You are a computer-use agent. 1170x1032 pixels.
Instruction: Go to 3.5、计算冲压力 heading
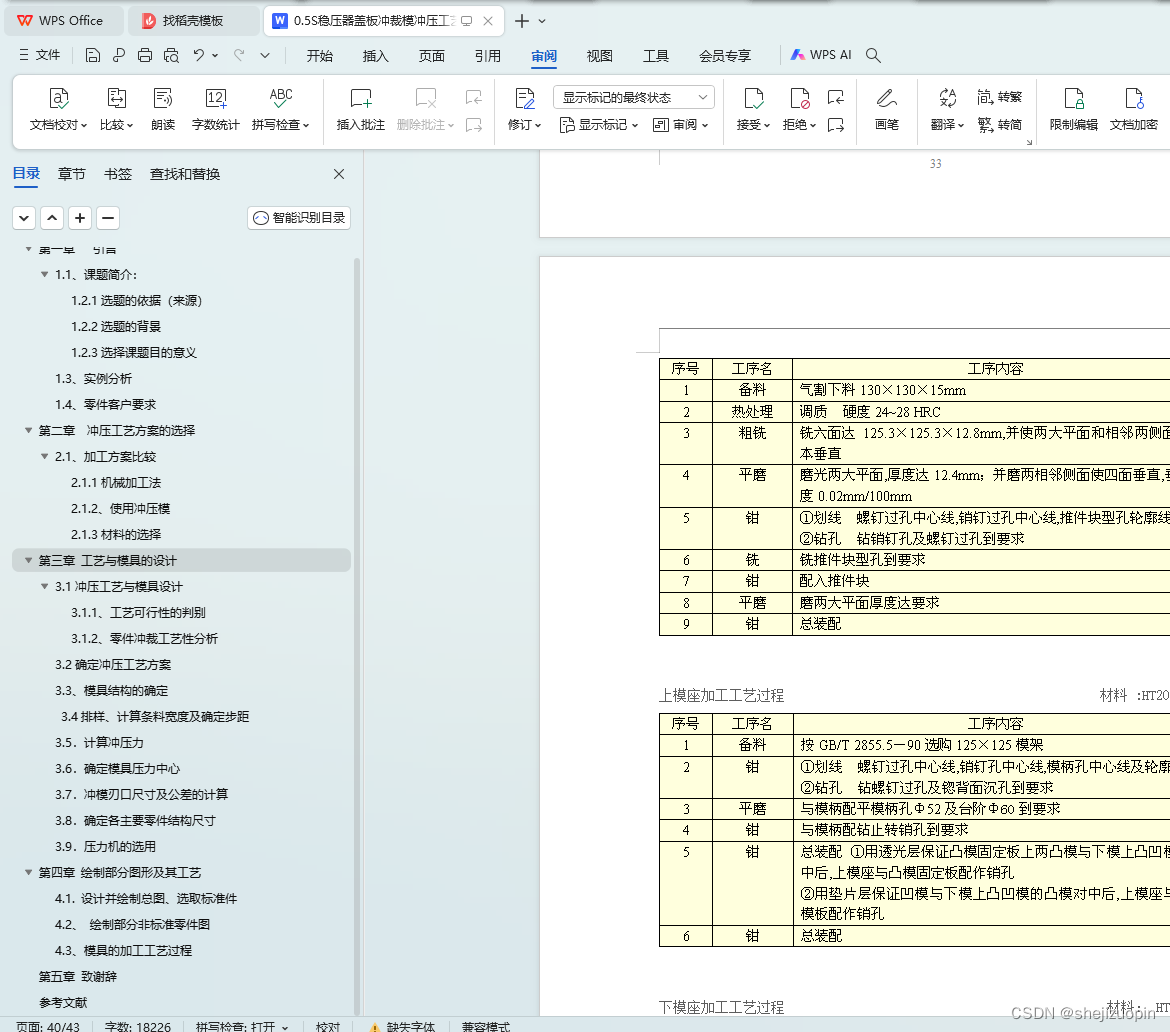tap(99, 742)
